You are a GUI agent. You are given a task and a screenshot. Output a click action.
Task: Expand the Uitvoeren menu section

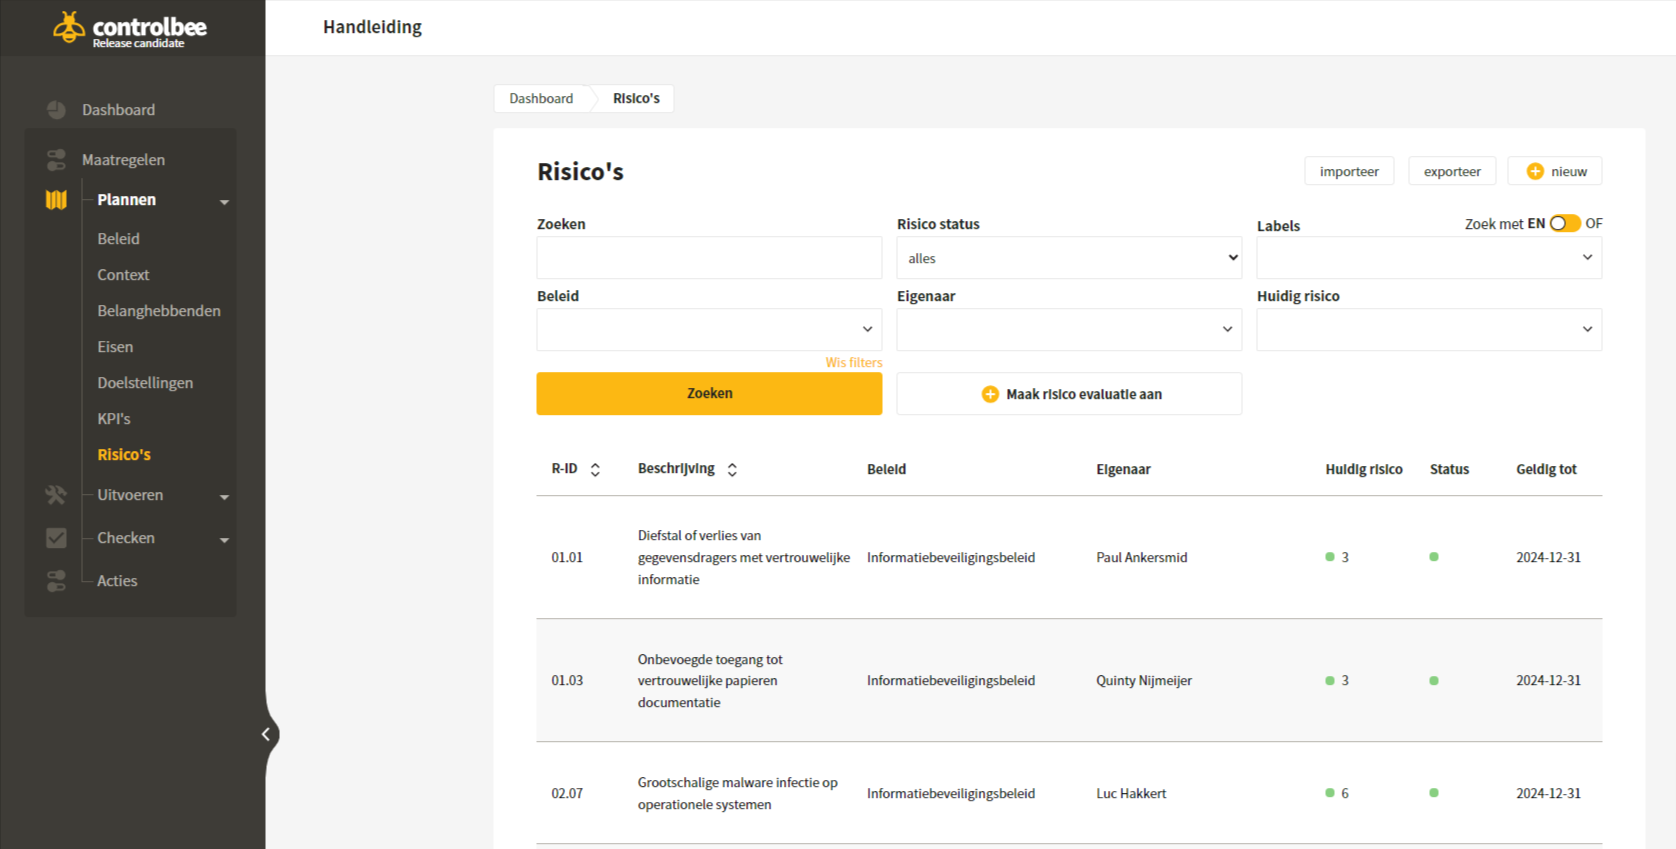click(224, 497)
